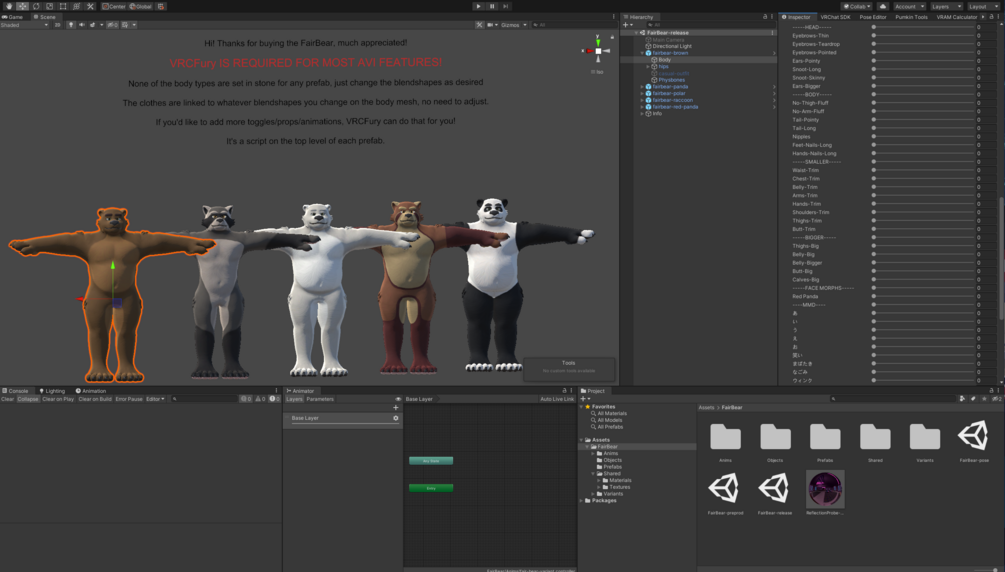This screenshot has width=1005, height=572.
Task: Toggle pivot mode Center button
Action: pyautogui.click(x=114, y=6)
